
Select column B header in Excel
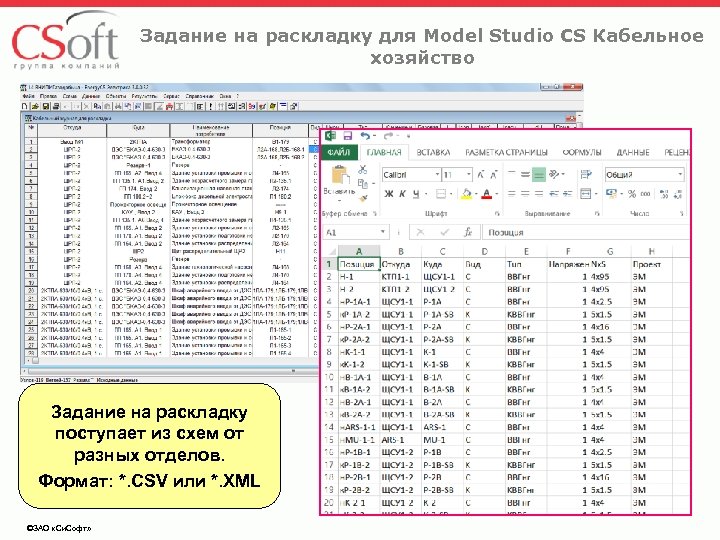[400, 252]
